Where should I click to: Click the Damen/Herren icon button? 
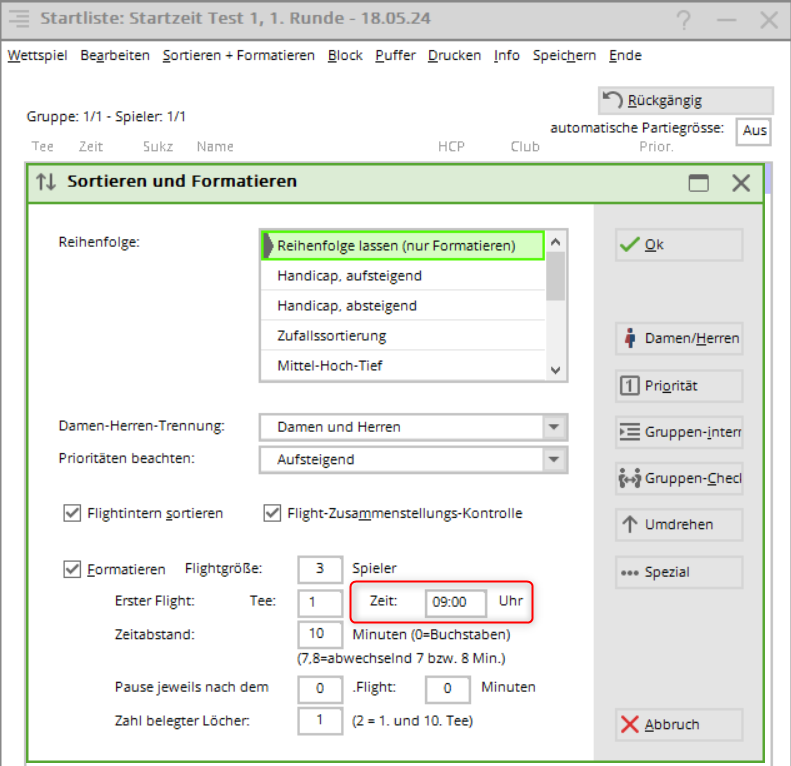pyautogui.click(x=679, y=339)
